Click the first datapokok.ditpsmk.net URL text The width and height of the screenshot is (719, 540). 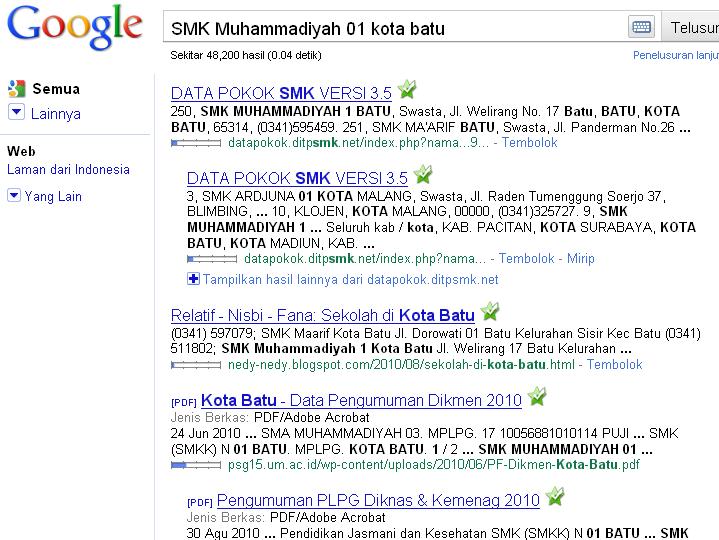pos(358,143)
